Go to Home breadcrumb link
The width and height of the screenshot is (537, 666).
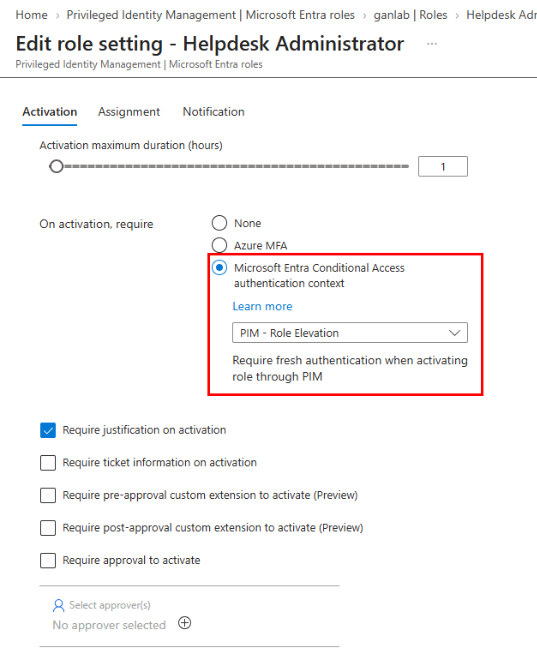[31, 15]
